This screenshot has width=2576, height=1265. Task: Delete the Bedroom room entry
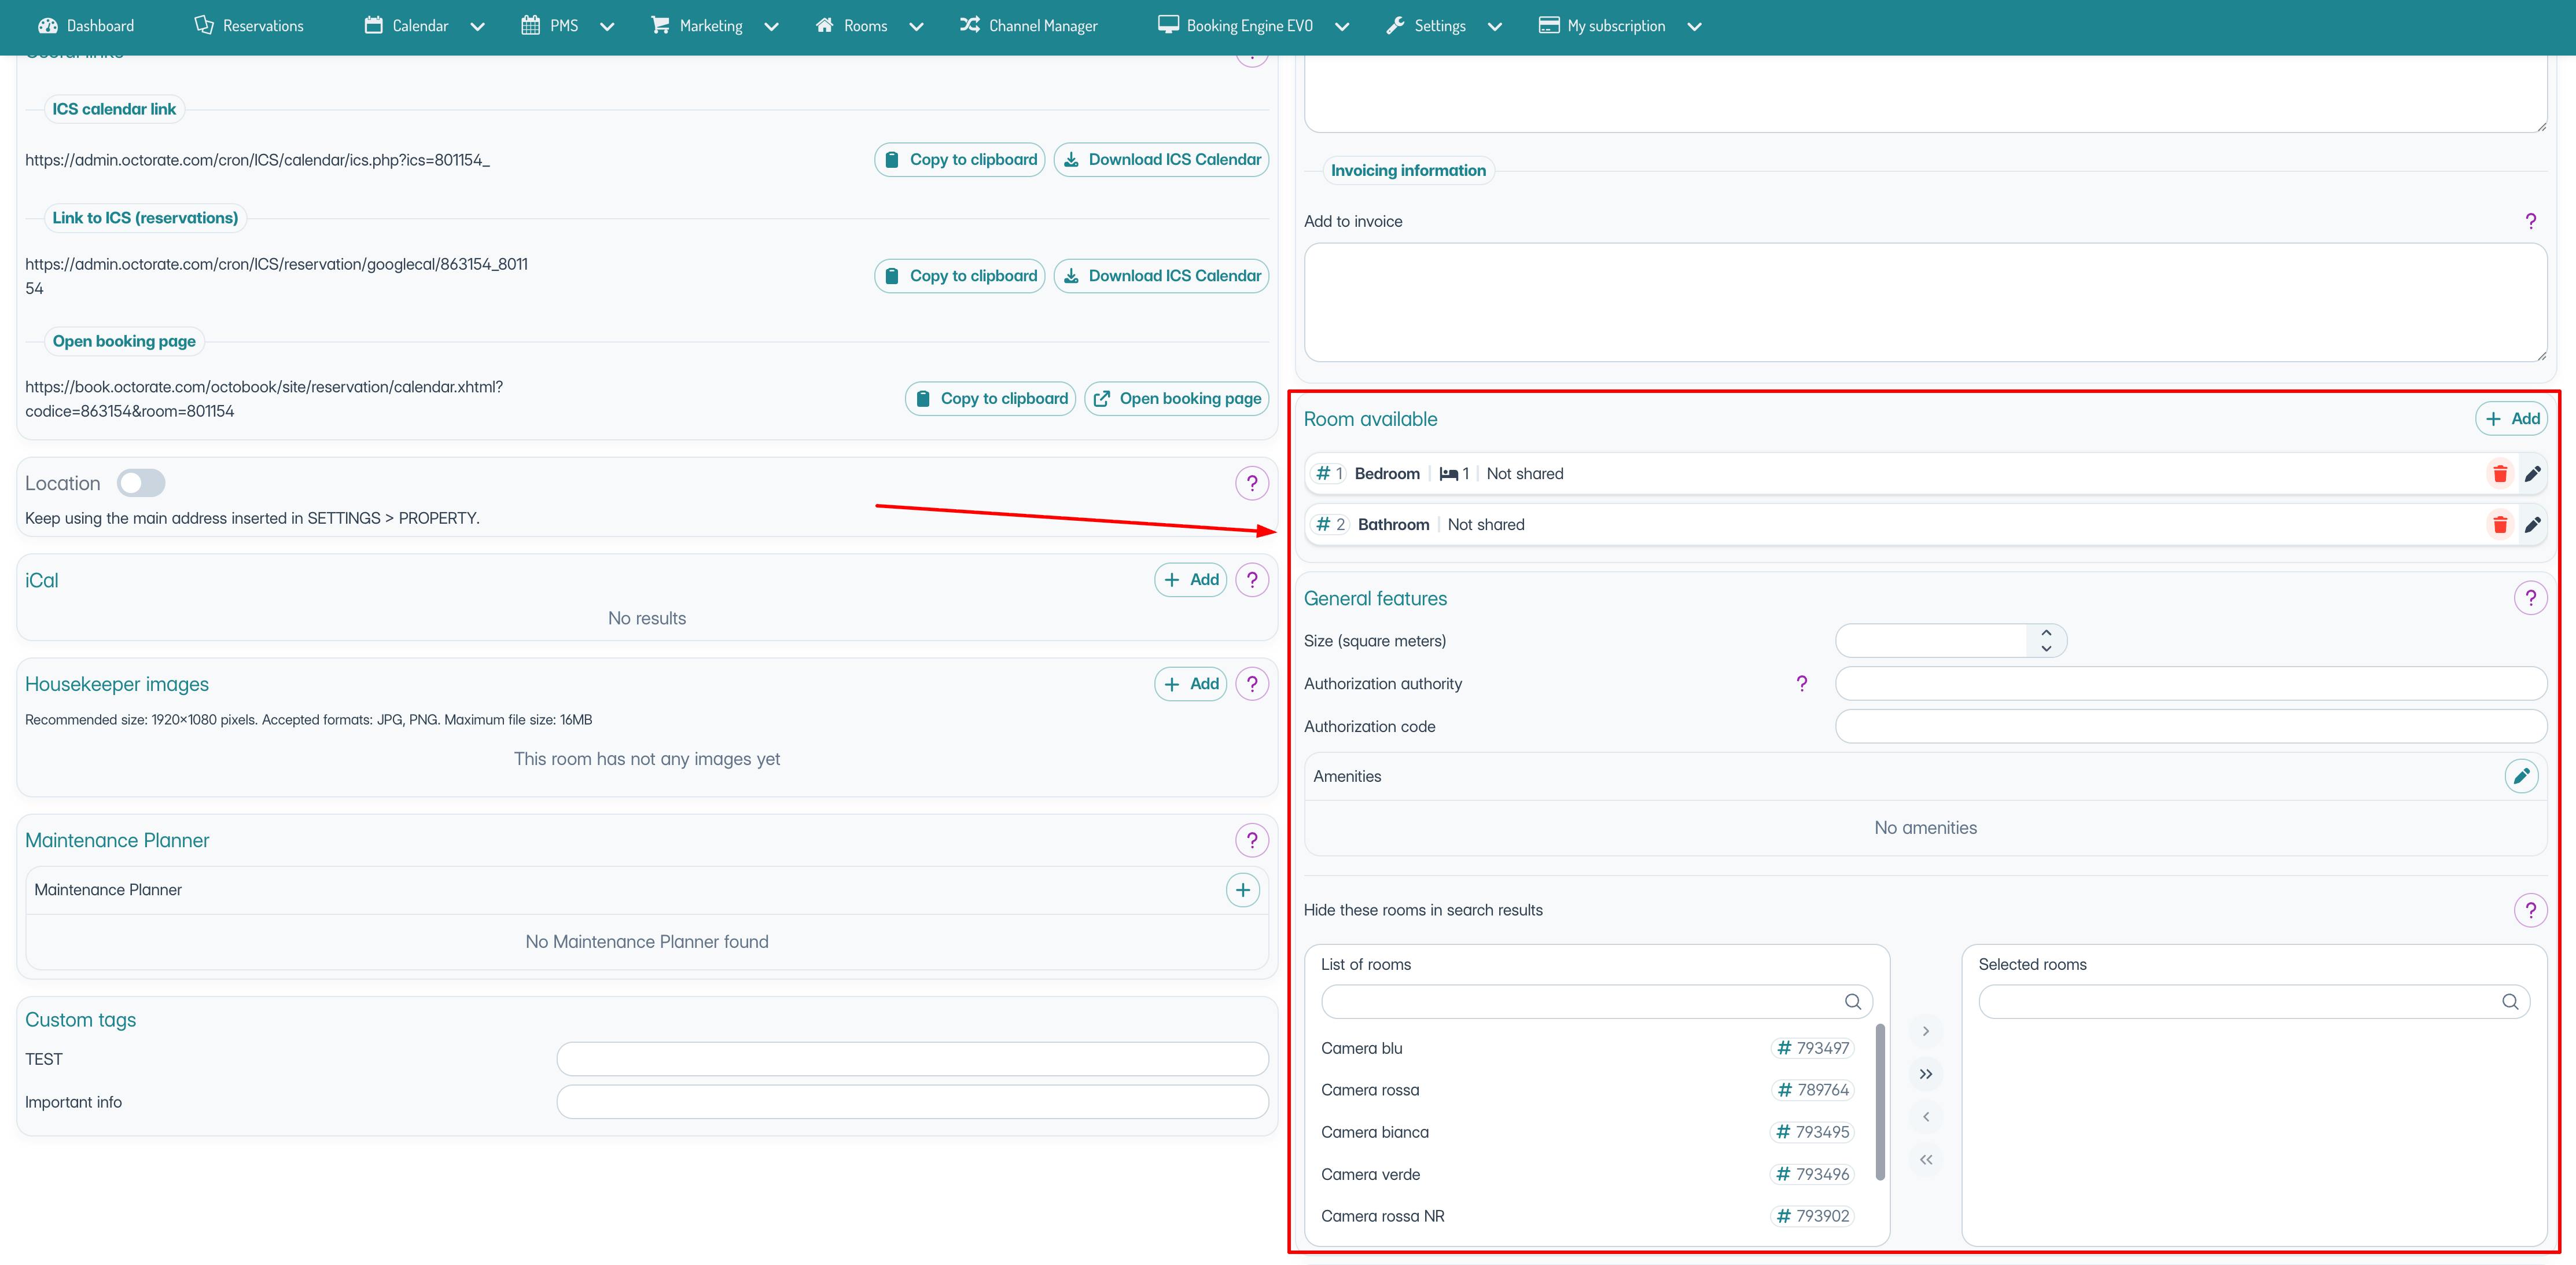[2499, 474]
